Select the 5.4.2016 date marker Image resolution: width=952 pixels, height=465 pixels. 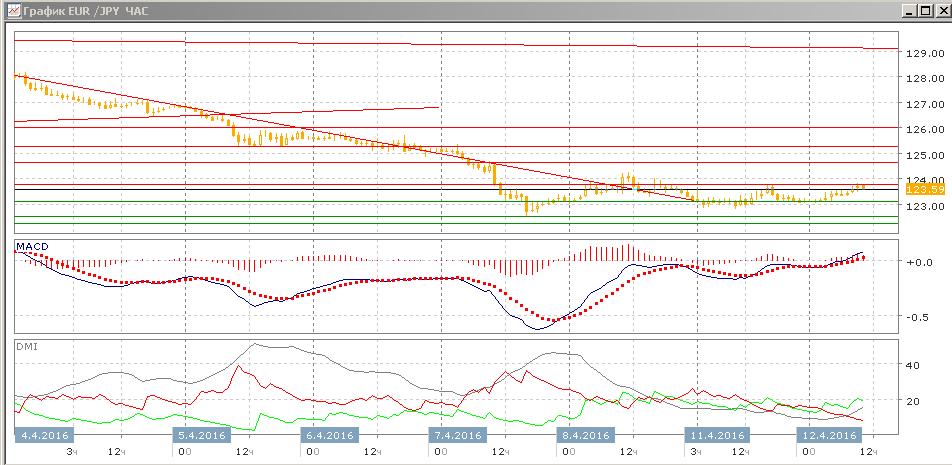pos(202,436)
